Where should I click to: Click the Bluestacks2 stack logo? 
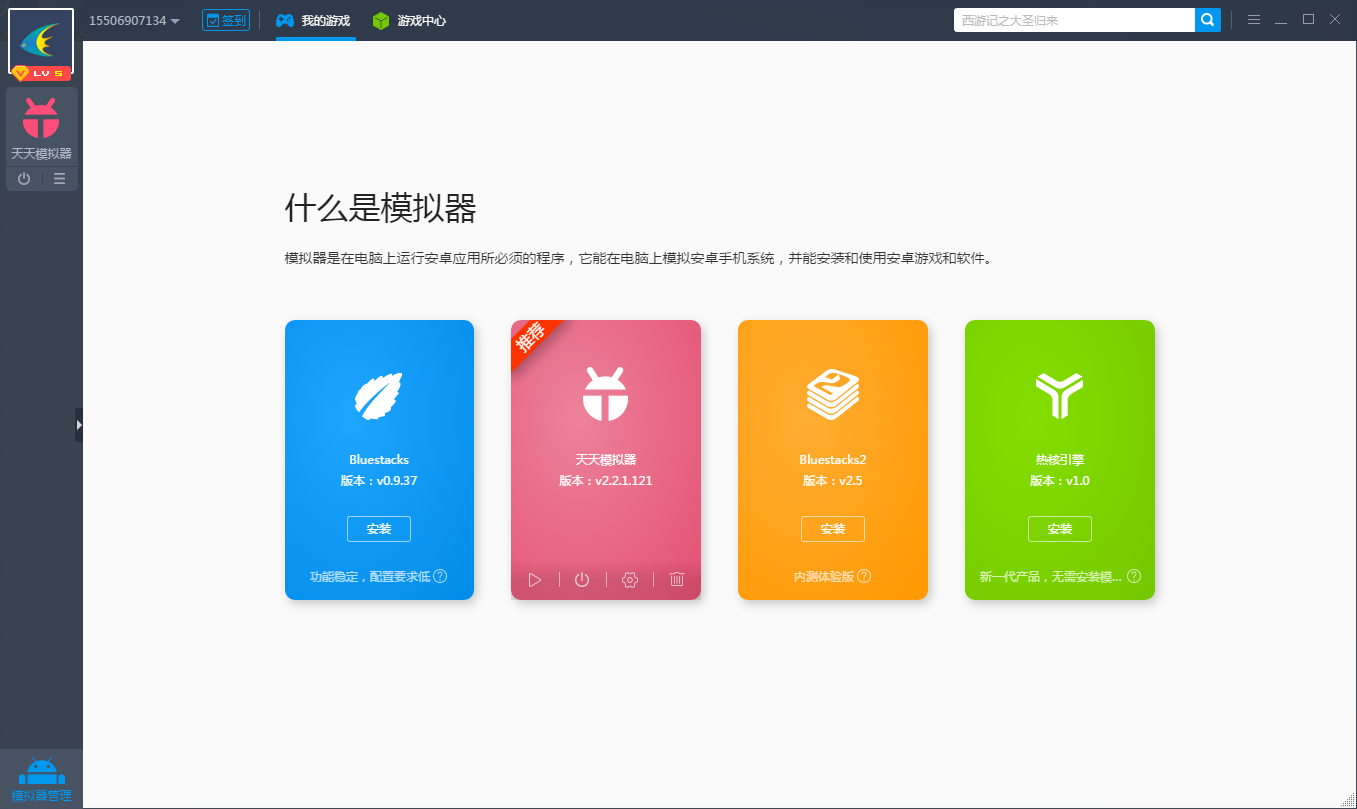tap(833, 394)
